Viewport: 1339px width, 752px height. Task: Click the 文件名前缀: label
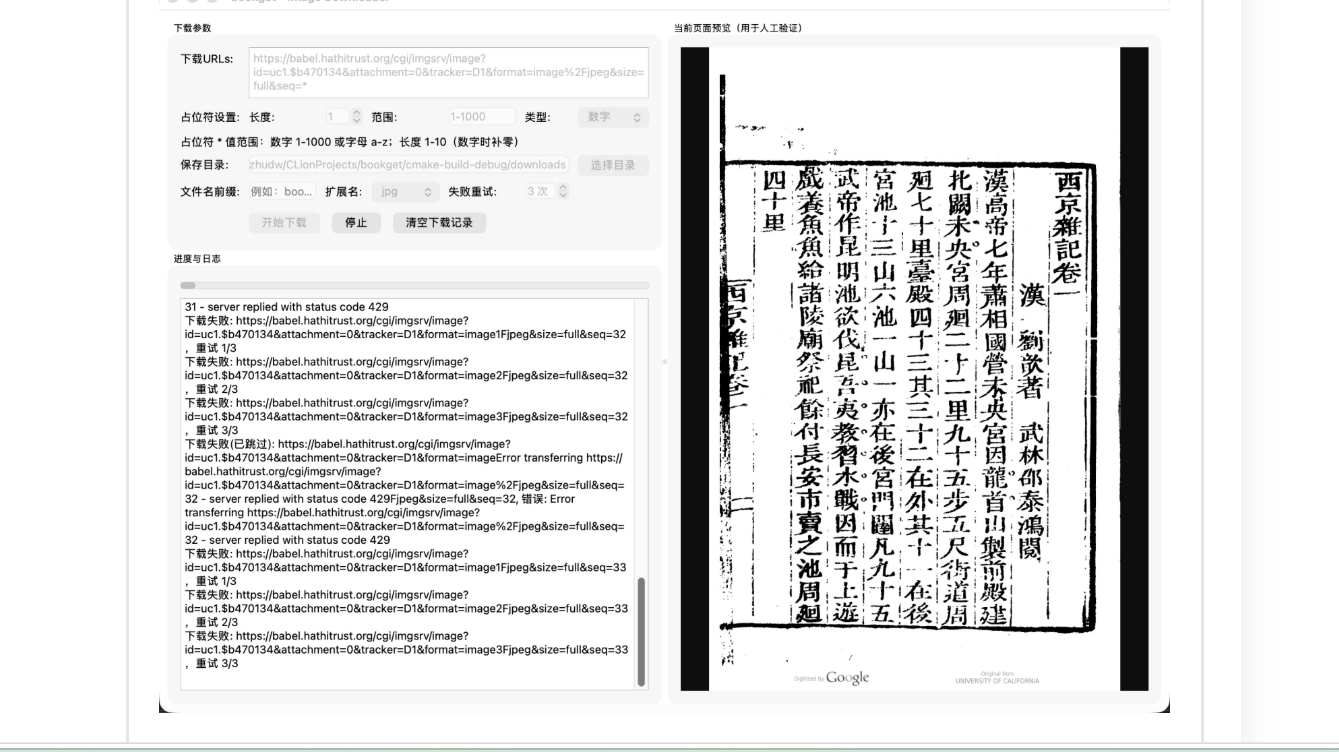(x=210, y=191)
